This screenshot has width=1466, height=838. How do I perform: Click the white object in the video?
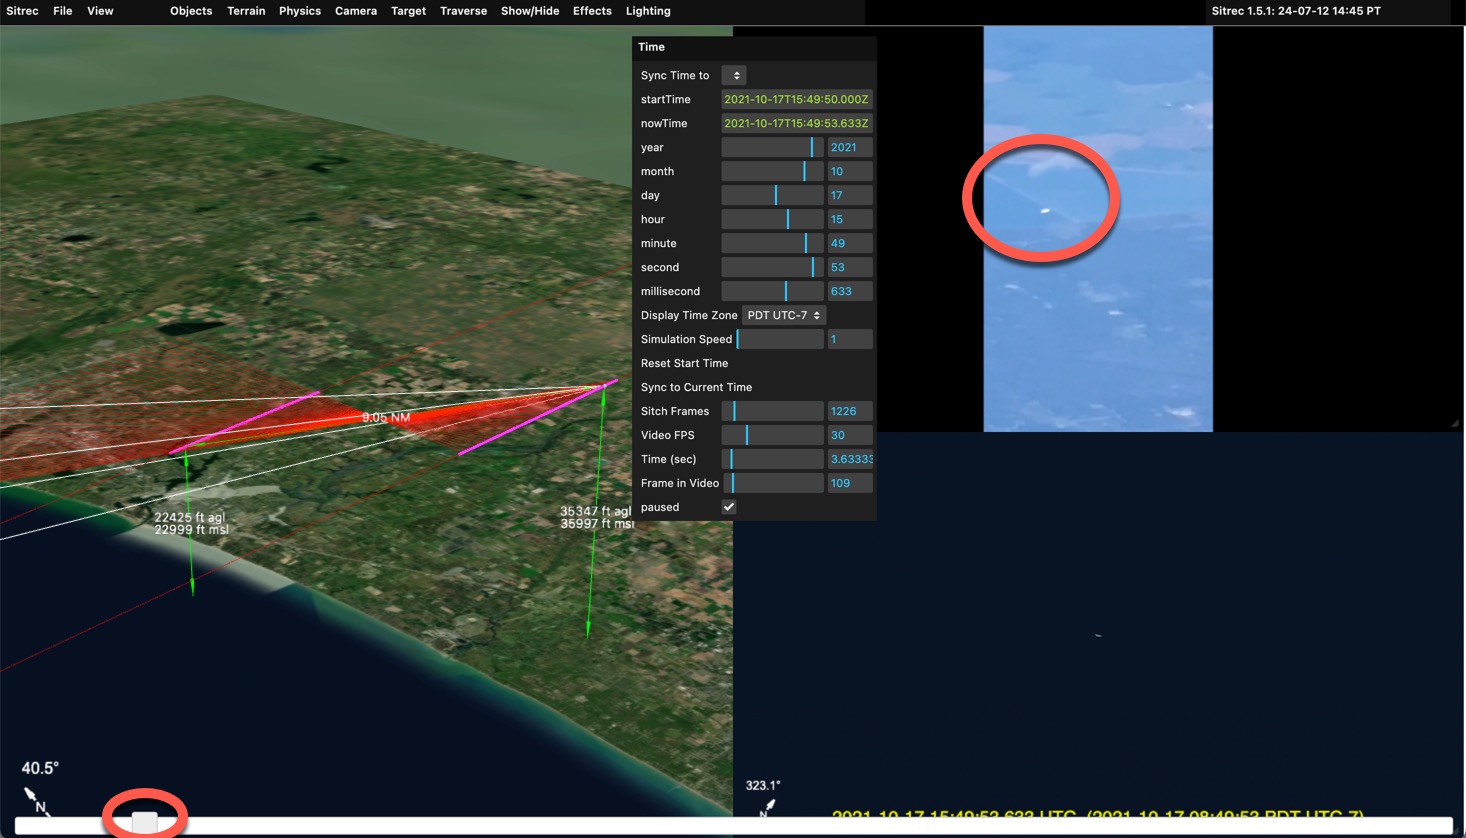1045,210
